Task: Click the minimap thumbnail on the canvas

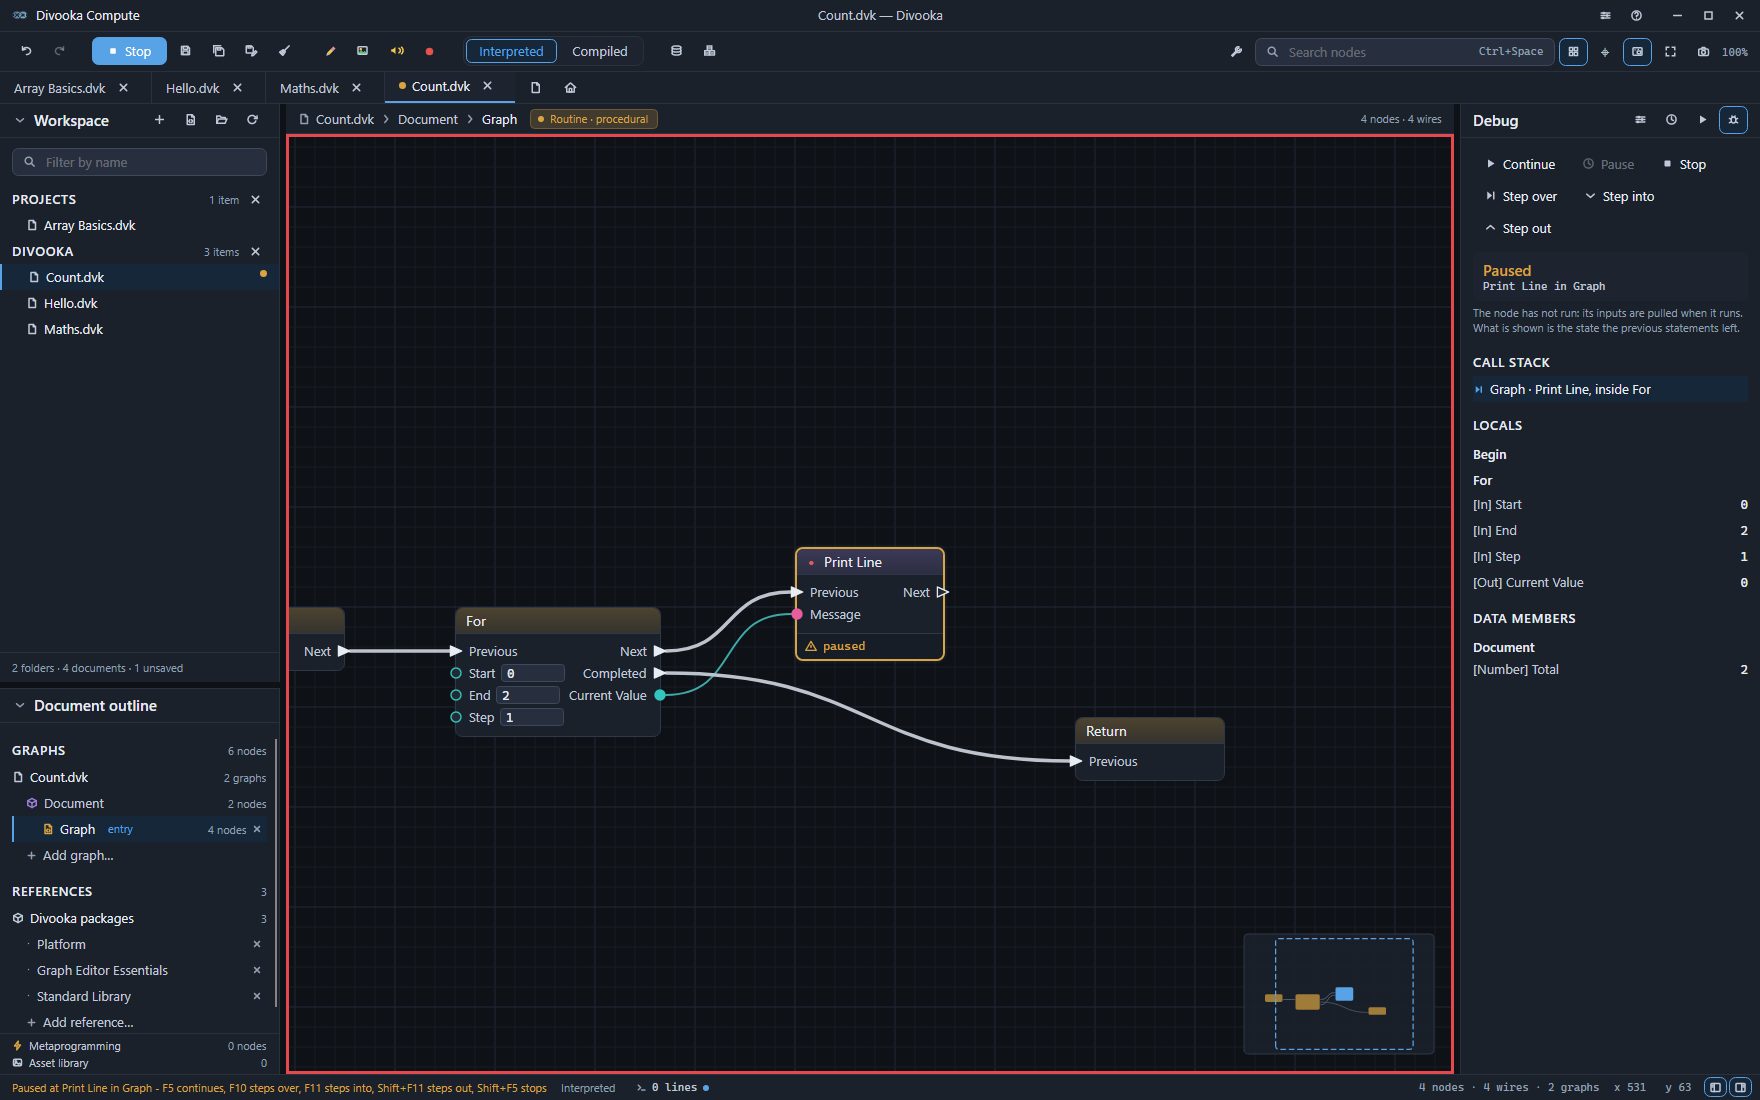Action: (x=1338, y=994)
